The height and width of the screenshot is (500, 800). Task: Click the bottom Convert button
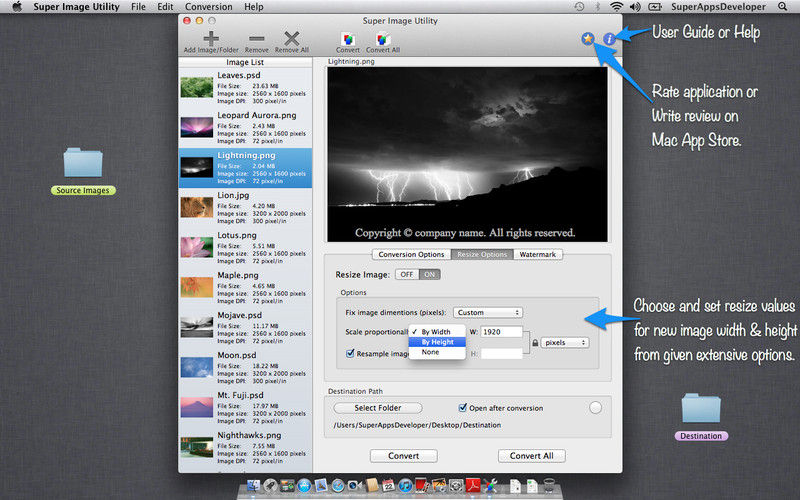(x=404, y=456)
